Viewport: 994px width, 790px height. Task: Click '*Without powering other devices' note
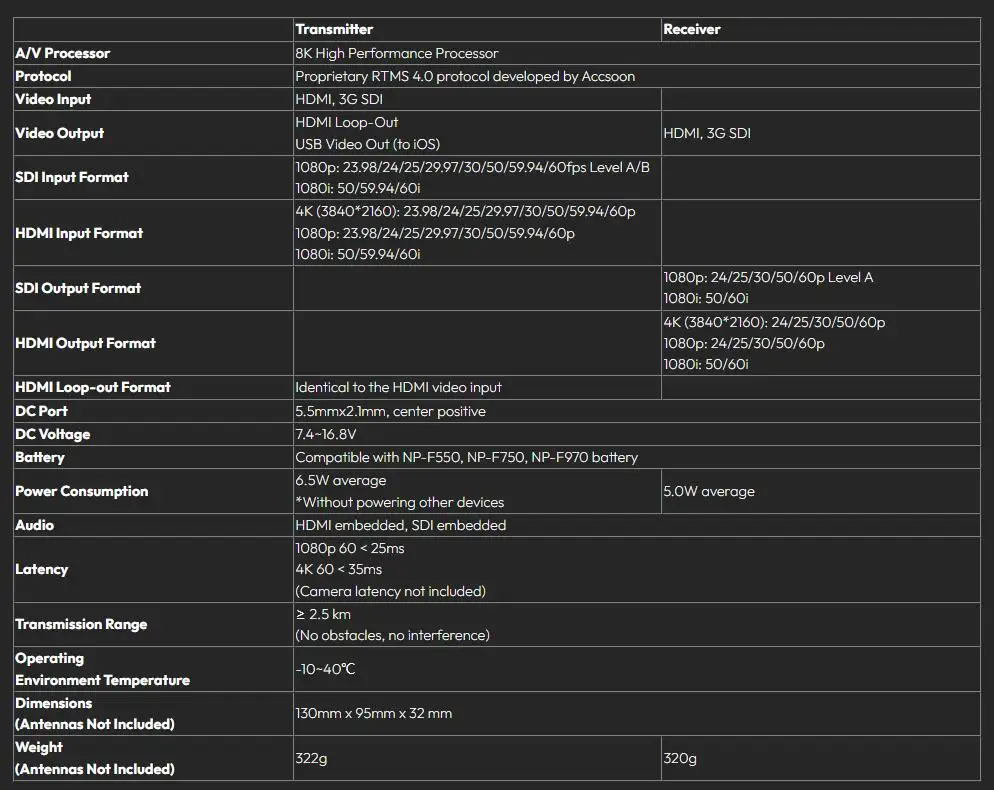coord(400,502)
